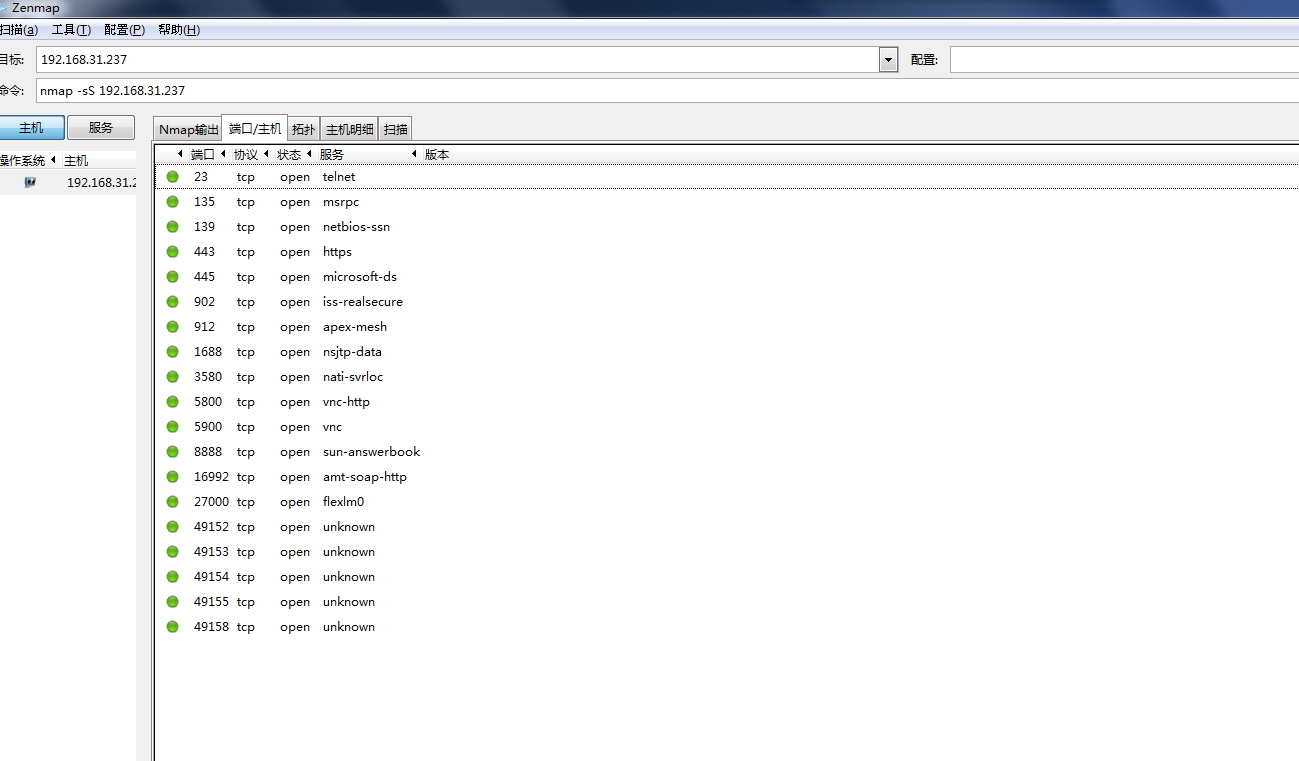
Task: Sort the table by 状态 column header
Action: point(289,155)
